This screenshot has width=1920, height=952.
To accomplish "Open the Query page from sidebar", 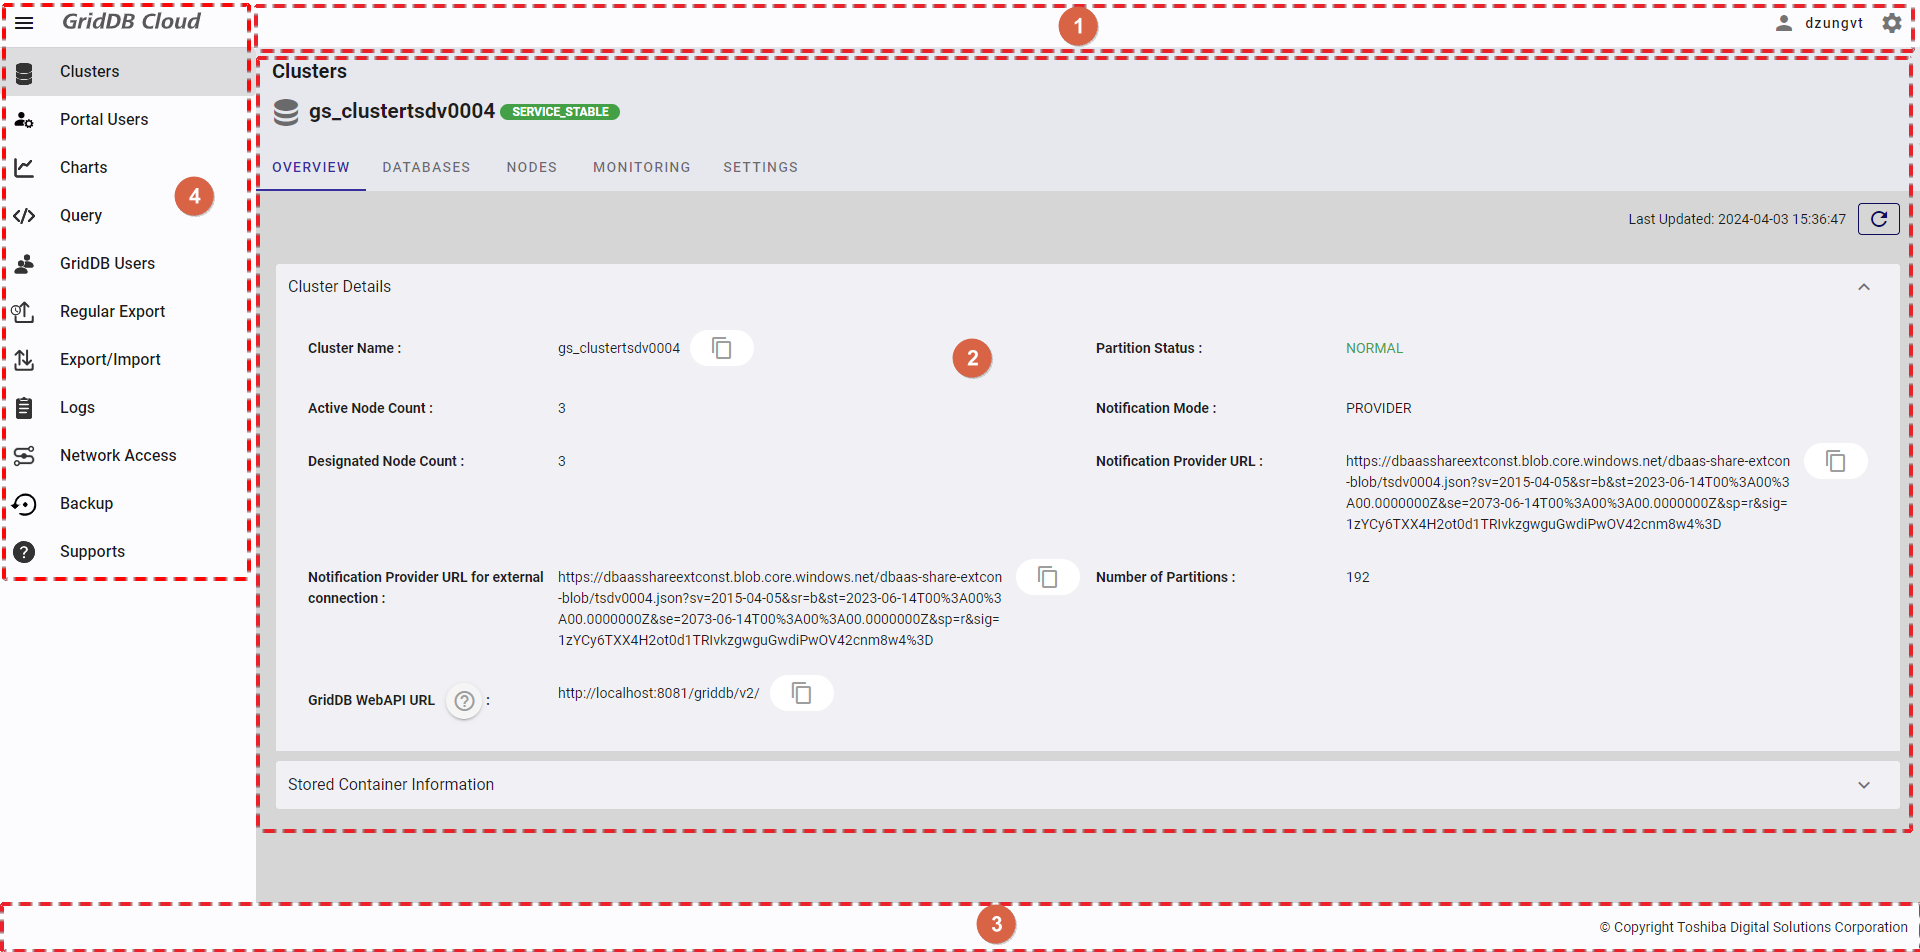I will point(81,215).
